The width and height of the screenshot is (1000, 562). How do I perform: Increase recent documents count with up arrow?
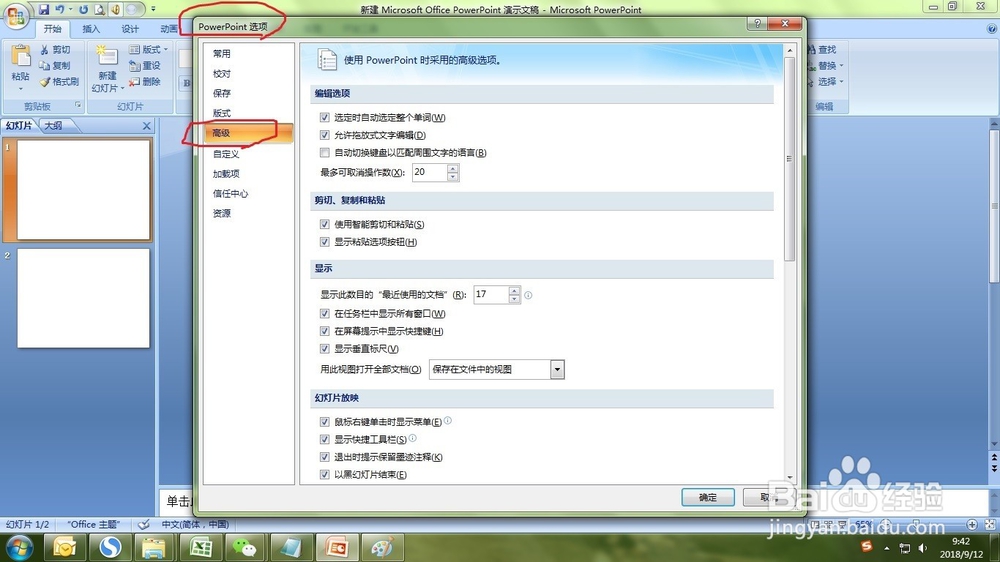pos(515,291)
